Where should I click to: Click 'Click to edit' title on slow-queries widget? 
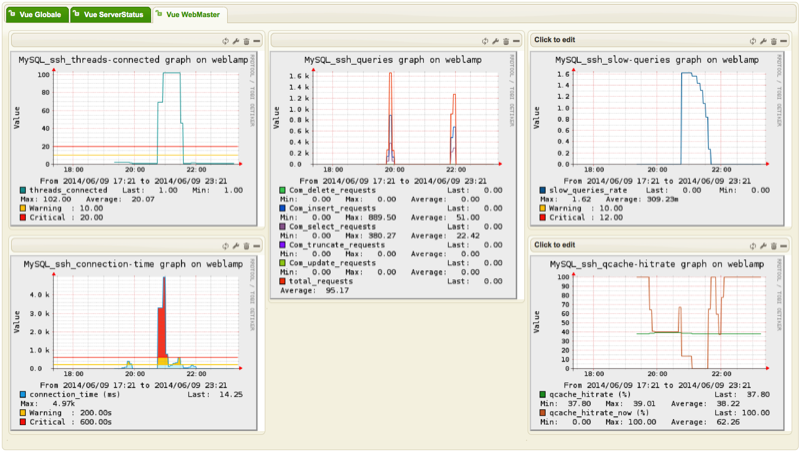555,40
